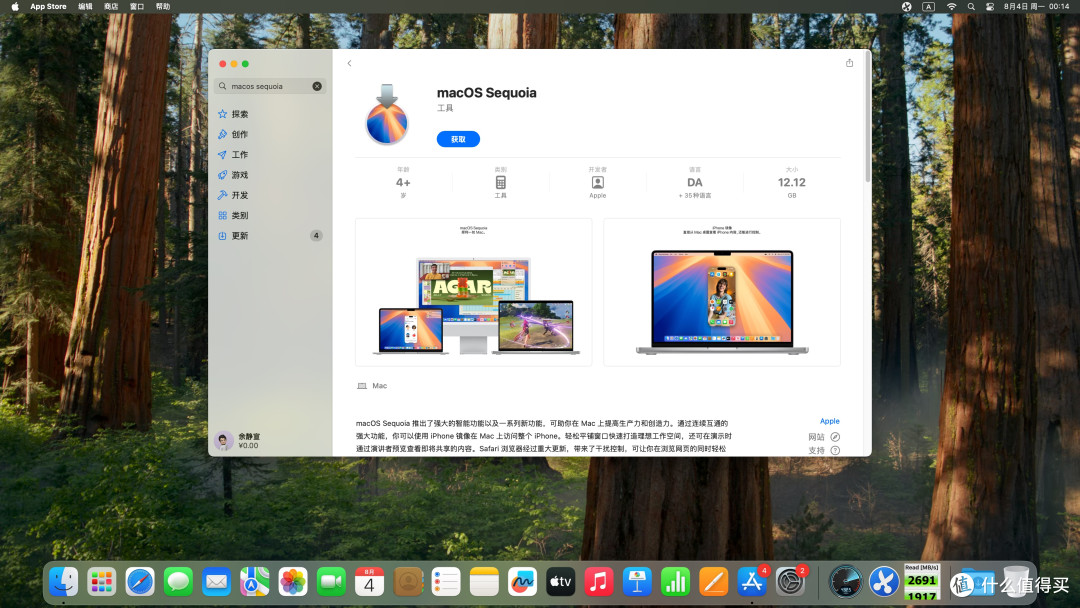Image resolution: width=1080 pixels, height=608 pixels.
Task: Open Apple TV from the Dock
Action: pos(561,582)
